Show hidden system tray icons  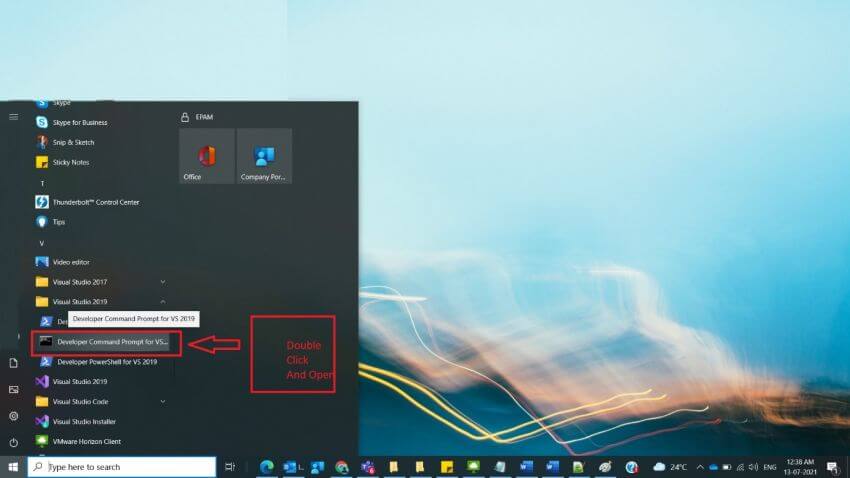pos(700,467)
